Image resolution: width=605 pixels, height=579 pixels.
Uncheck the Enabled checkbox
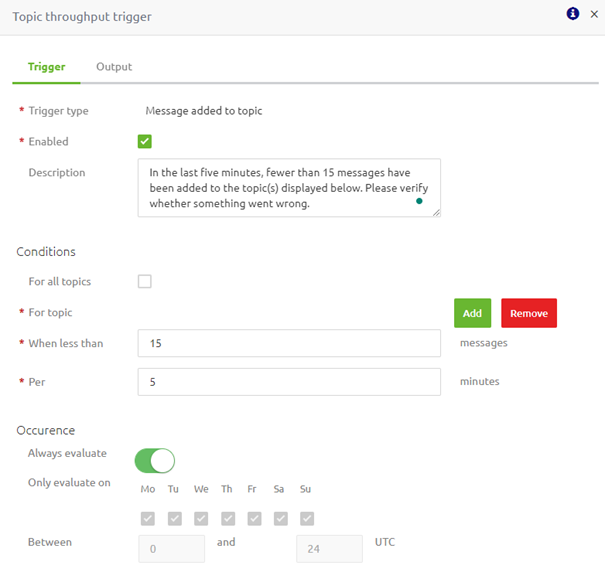coord(145,142)
